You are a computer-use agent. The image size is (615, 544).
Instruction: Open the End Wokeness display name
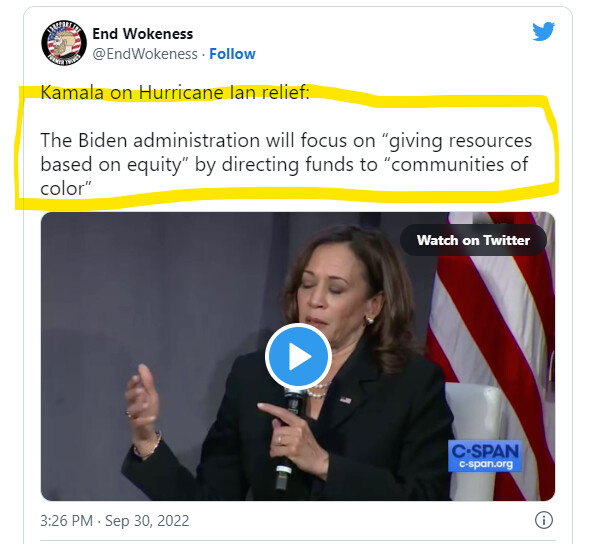click(x=142, y=34)
